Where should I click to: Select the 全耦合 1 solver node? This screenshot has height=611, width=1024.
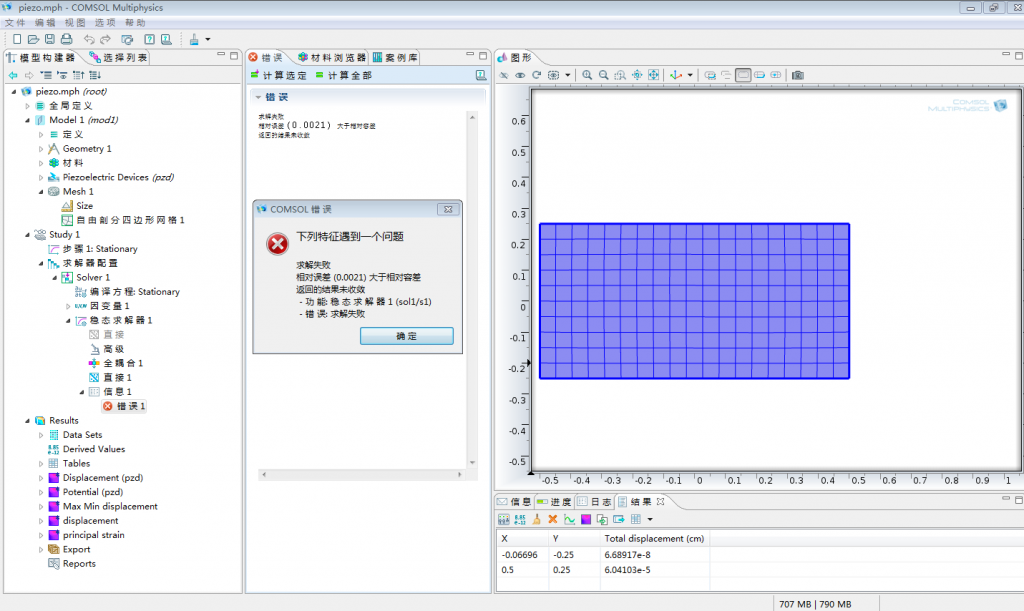(116, 363)
